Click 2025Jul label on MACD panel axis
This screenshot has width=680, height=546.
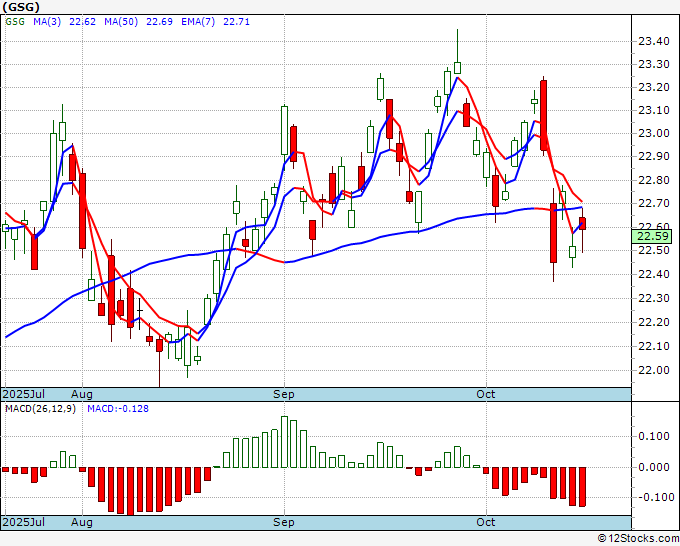click(24, 522)
